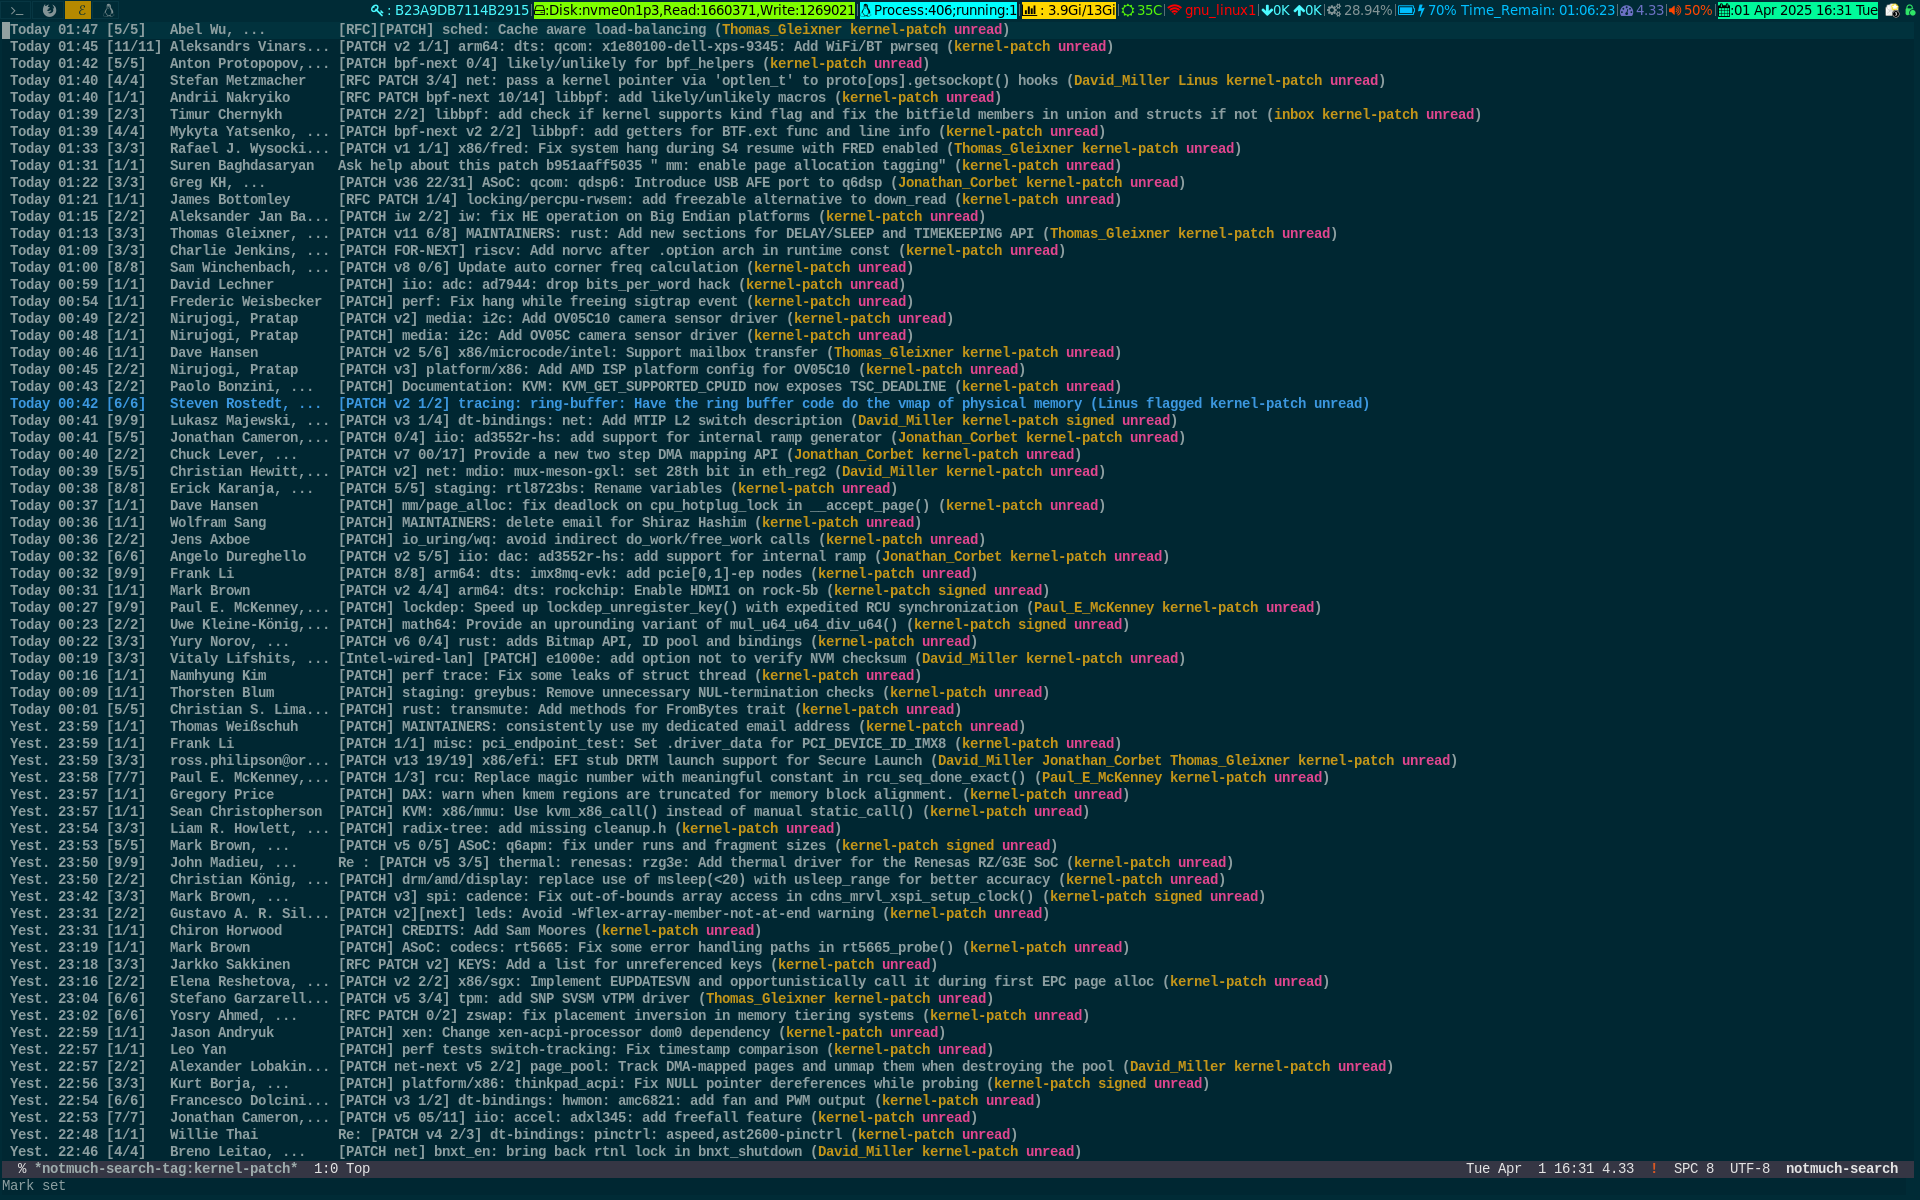Image resolution: width=1920 pixels, height=1200 pixels.
Task: Click the UTF-8 encoding indicator in mode line
Action: [x=1749, y=1168]
